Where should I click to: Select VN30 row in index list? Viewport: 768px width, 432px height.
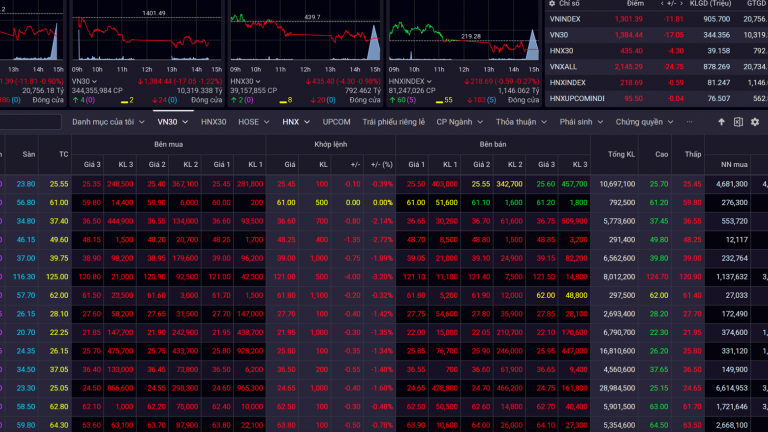[x=656, y=35]
